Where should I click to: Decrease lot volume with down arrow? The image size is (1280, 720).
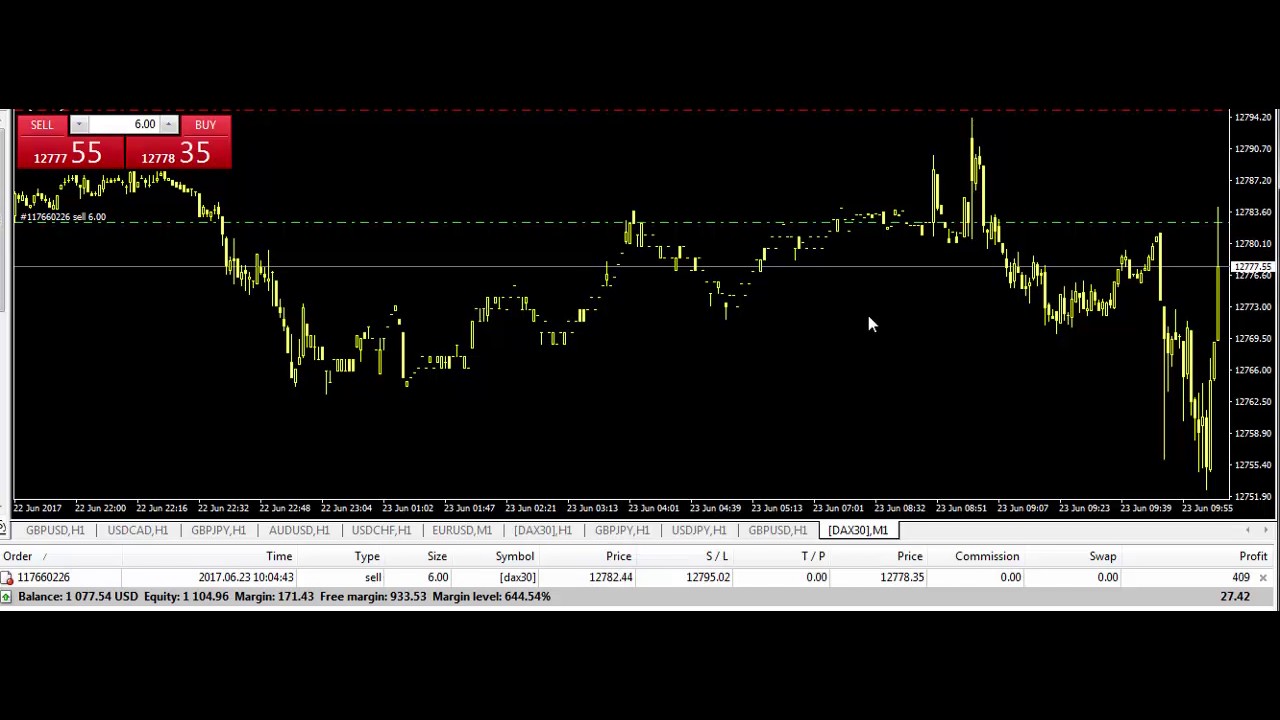click(78, 125)
